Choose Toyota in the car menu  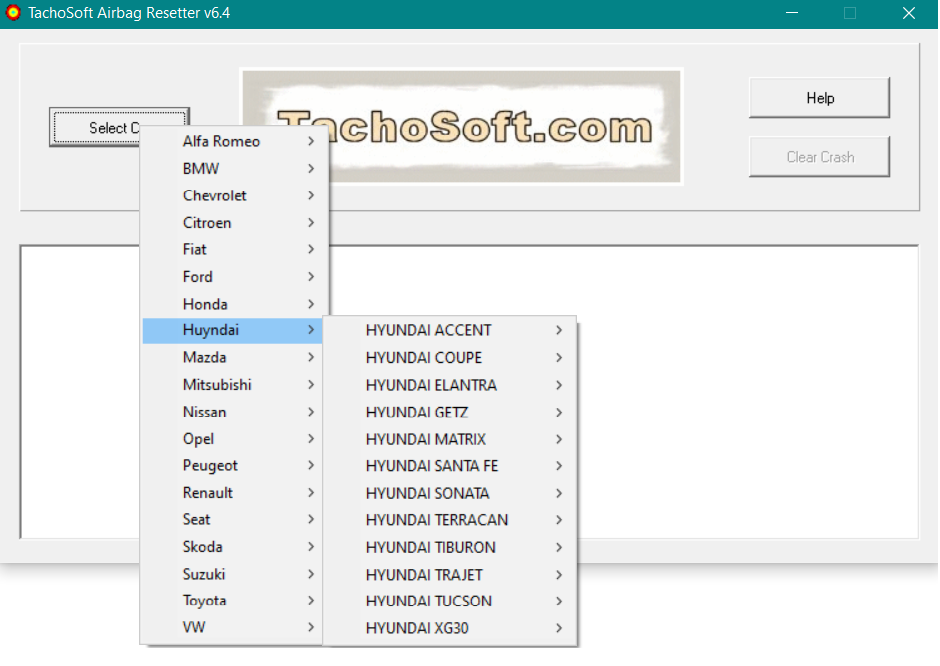click(234, 601)
